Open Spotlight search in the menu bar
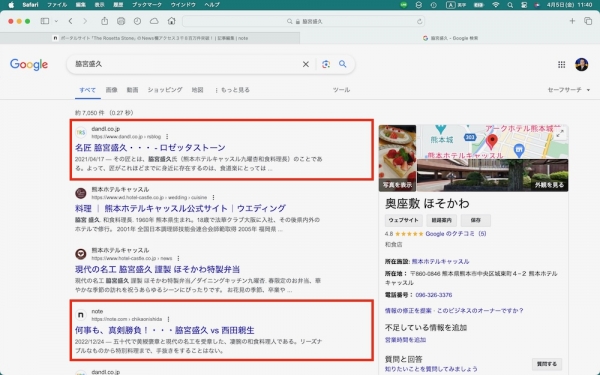Image resolution: width=600 pixels, height=375 pixels. 510,5
